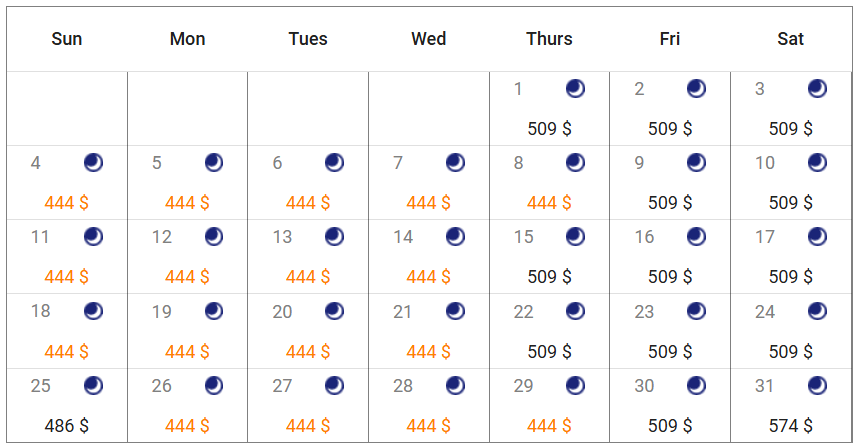The height and width of the screenshot is (448, 862).
Task: Select the 574 $ price on the 31st
Action: coord(791,425)
